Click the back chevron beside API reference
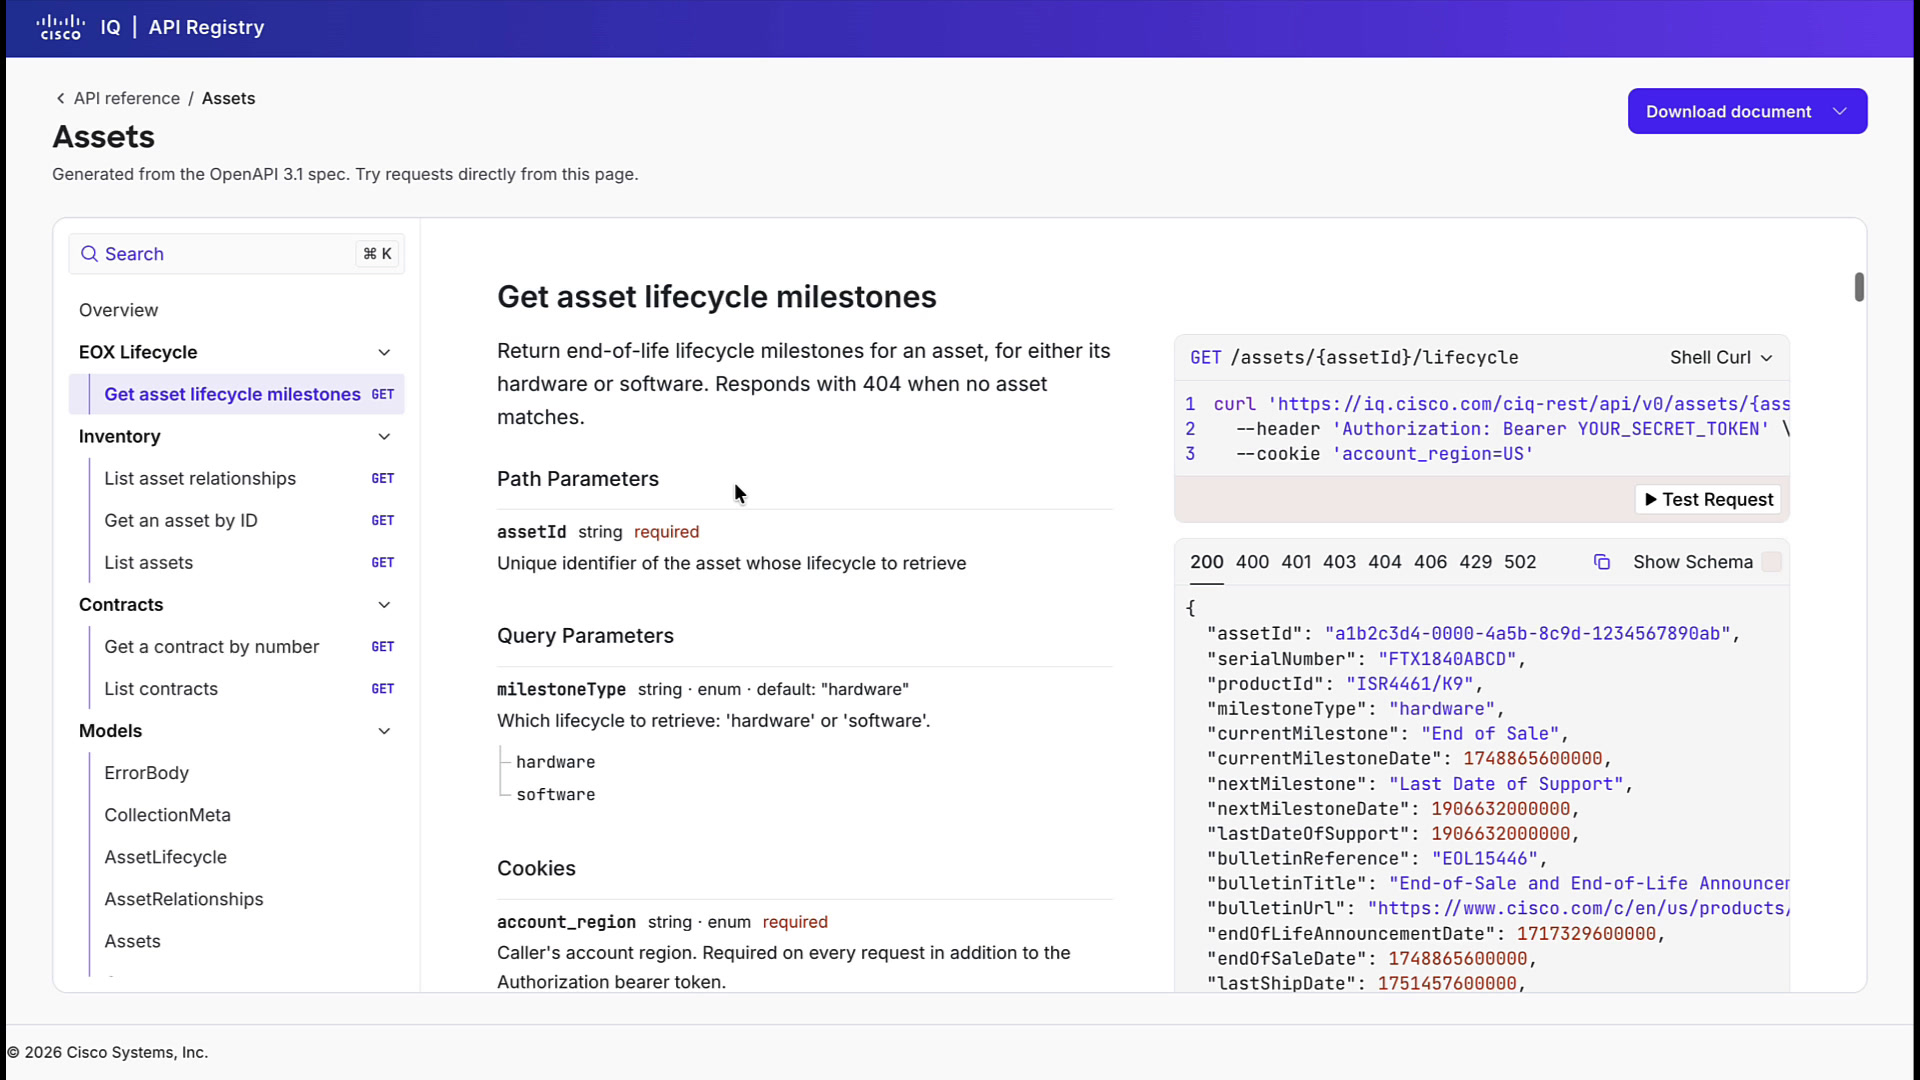The height and width of the screenshot is (1080, 1920). pos(61,98)
